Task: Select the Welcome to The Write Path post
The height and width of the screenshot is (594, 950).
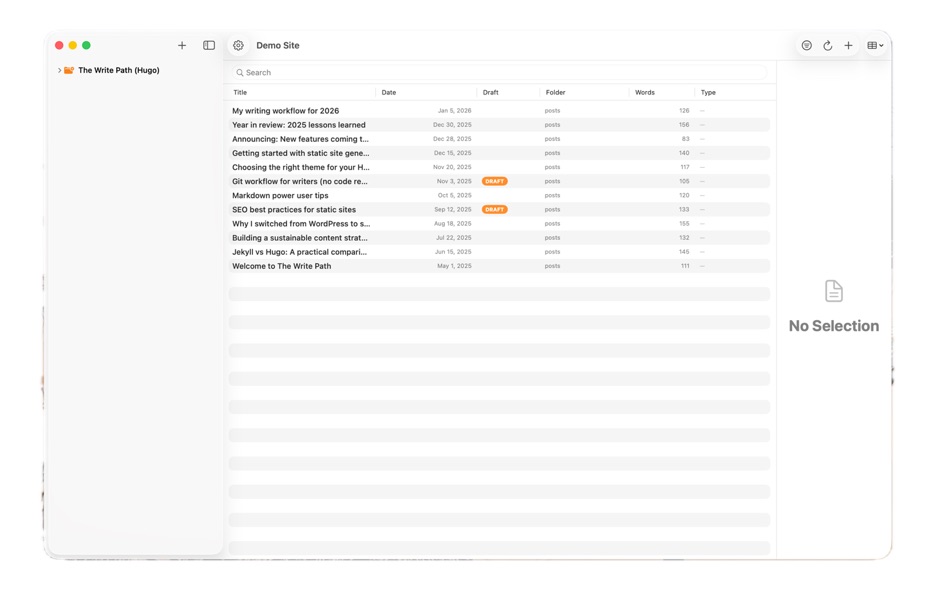Action: (x=288, y=266)
